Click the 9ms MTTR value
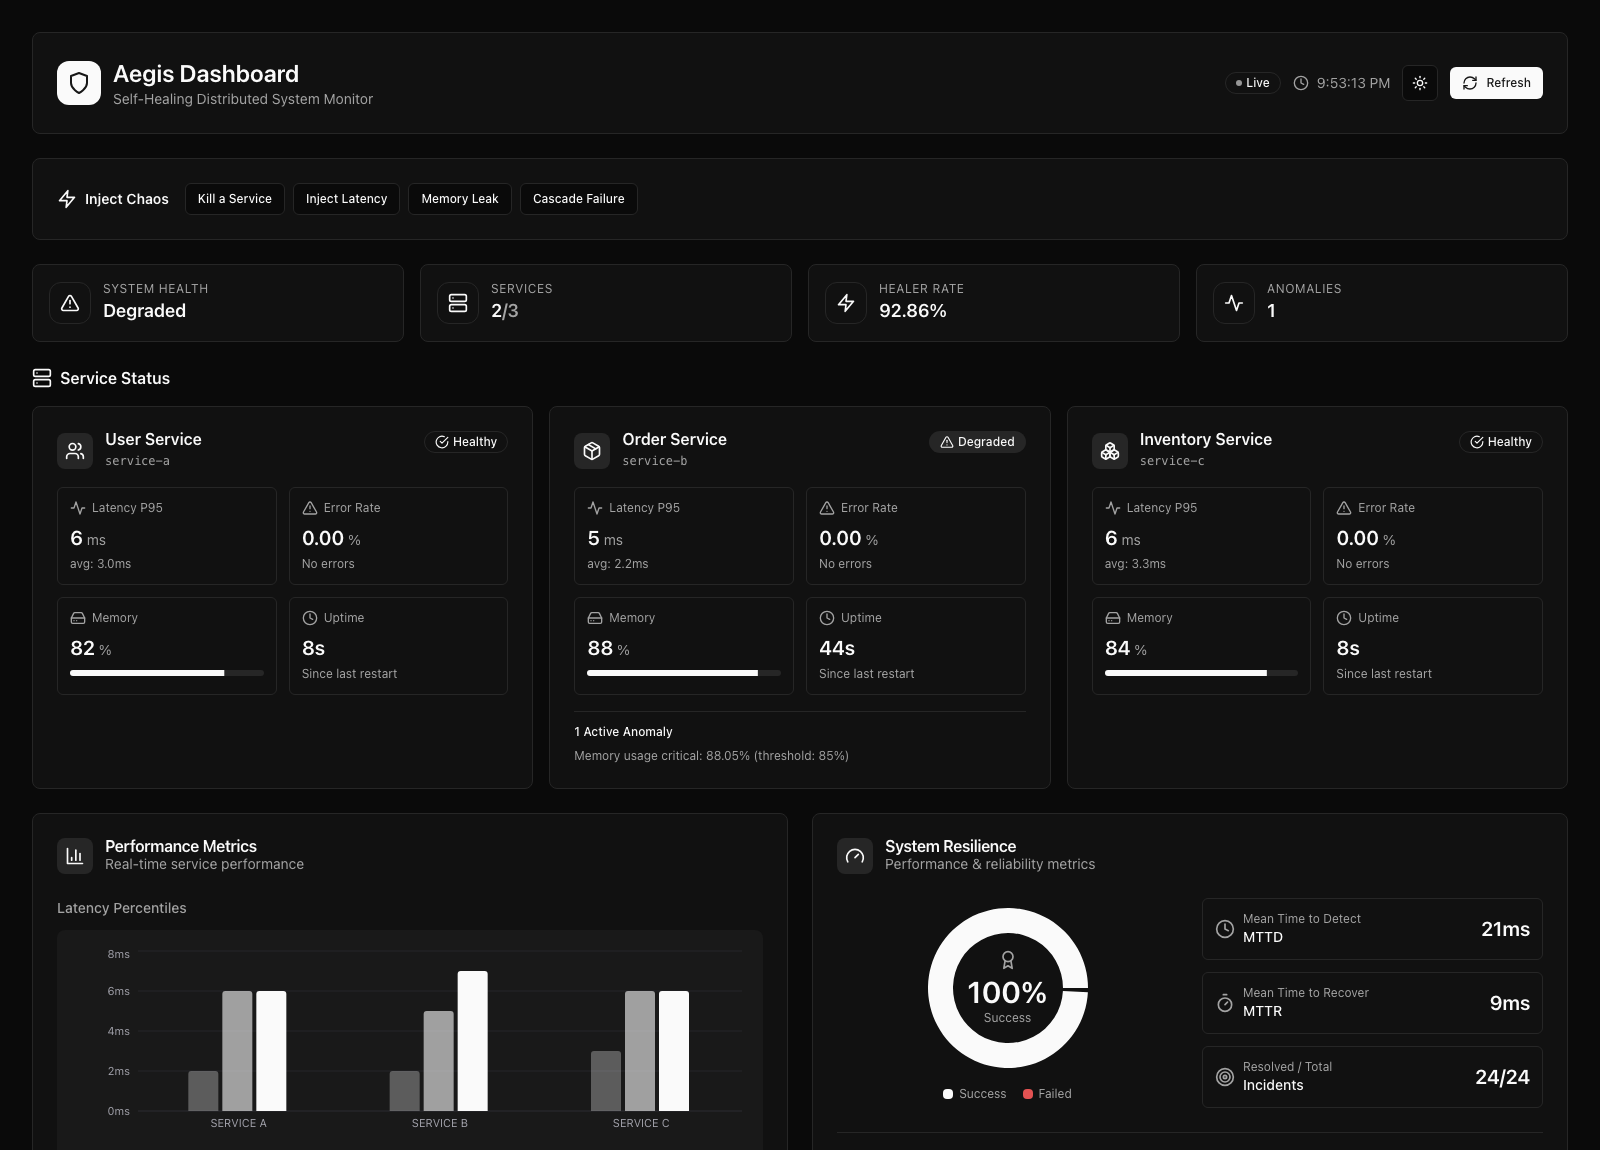The height and width of the screenshot is (1150, 1600). pos(1510,1003)
